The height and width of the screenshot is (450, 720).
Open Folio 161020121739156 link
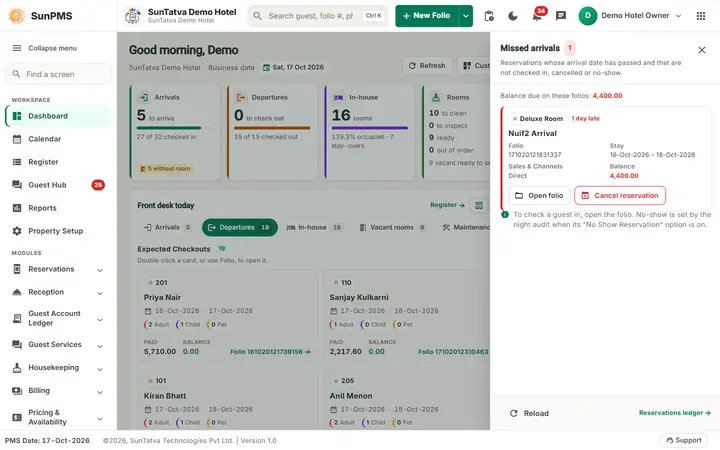(270, 352)
